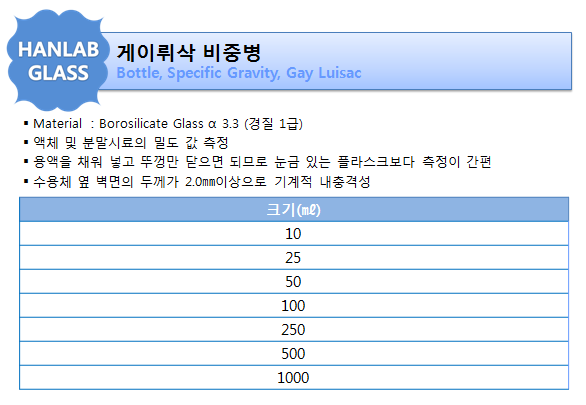Select the 10 size row
Image resolution: width=586 pixels, height=405 pixels.
pos(294,234)
